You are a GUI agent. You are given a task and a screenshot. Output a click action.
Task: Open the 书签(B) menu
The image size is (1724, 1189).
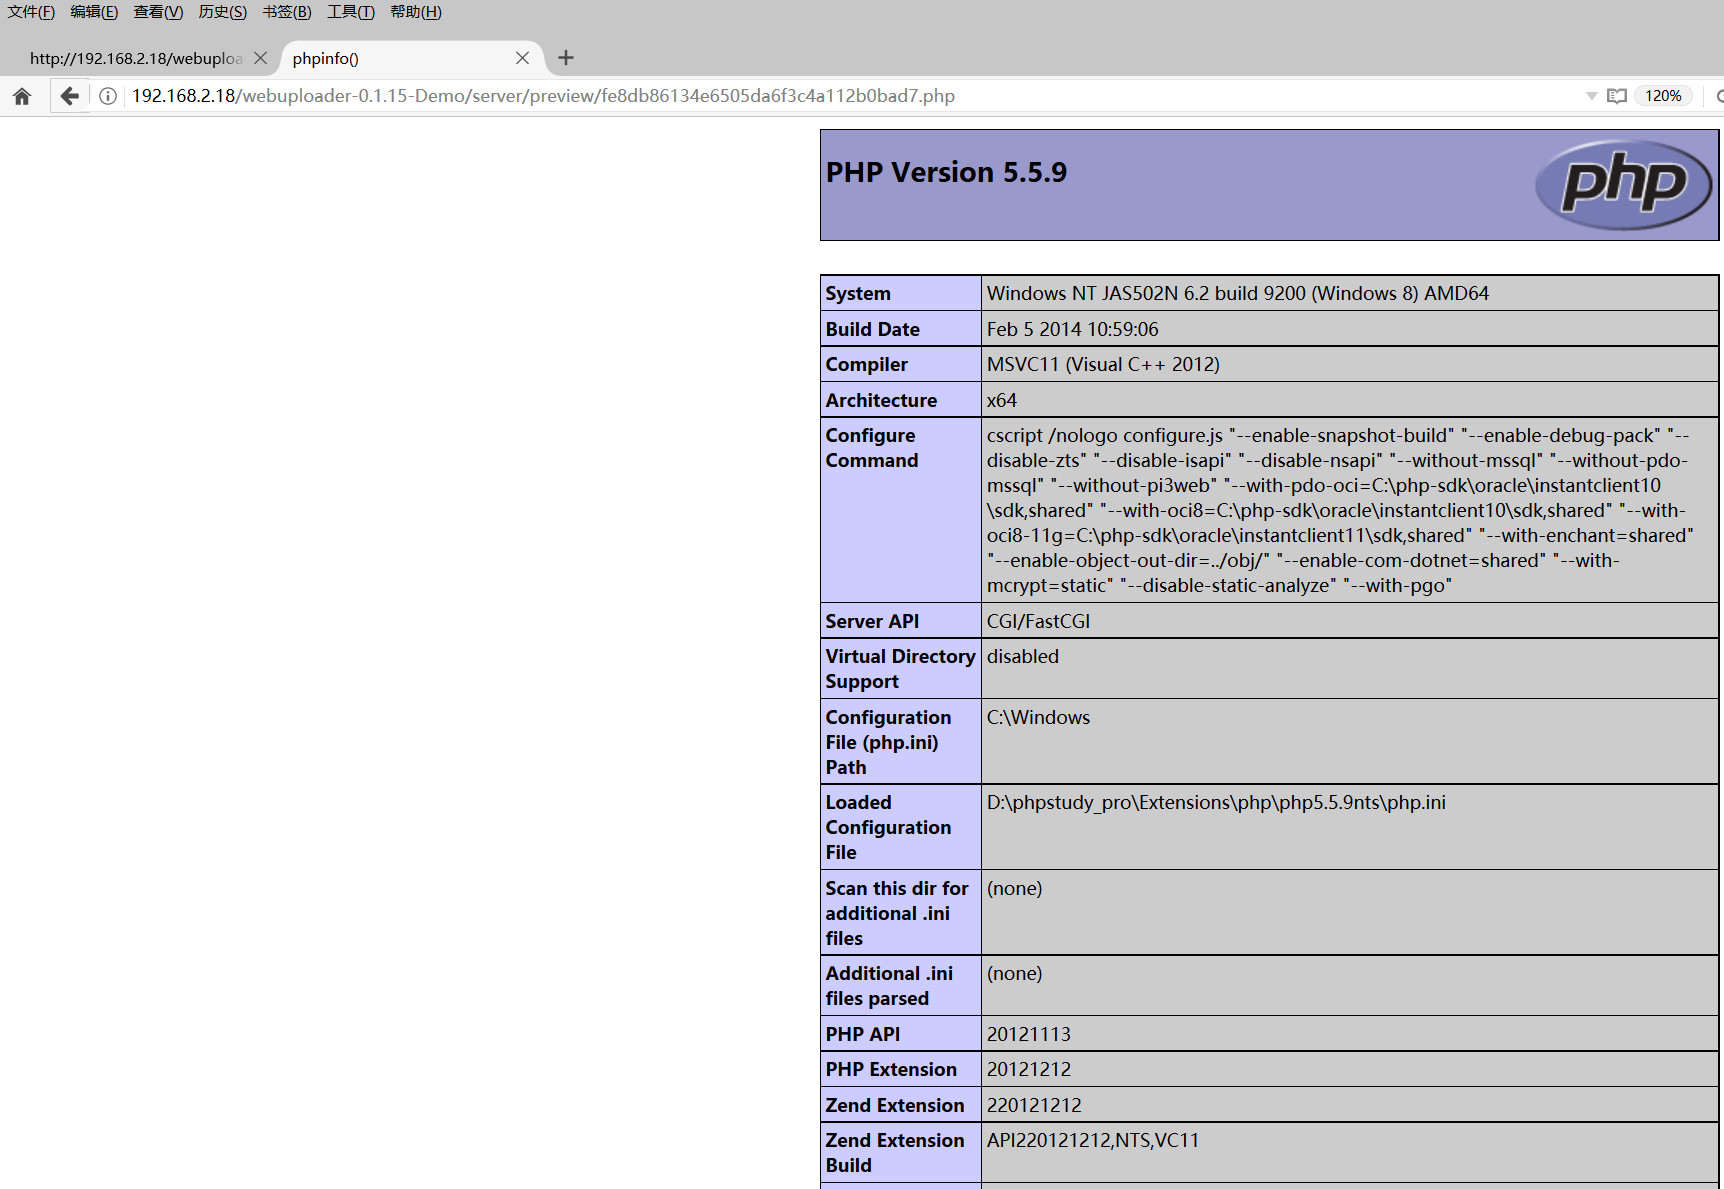[287, 12]
